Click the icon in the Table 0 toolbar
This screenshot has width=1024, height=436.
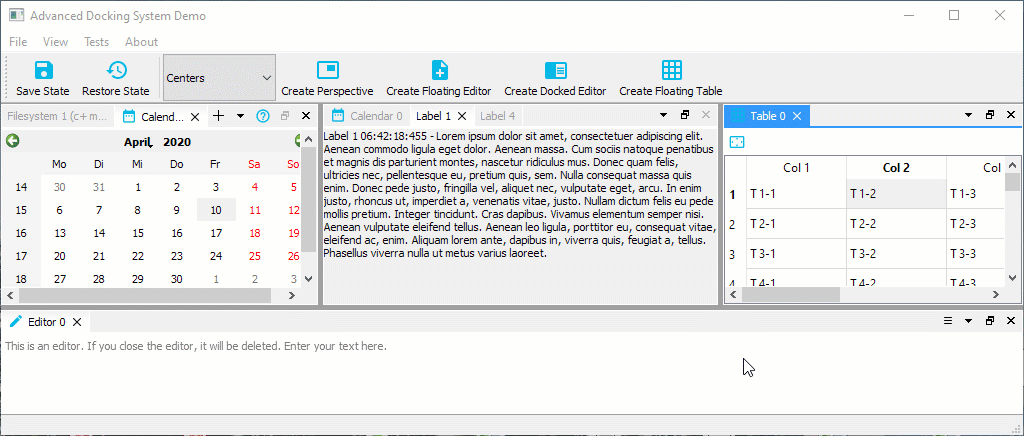[x=736, y=142]
